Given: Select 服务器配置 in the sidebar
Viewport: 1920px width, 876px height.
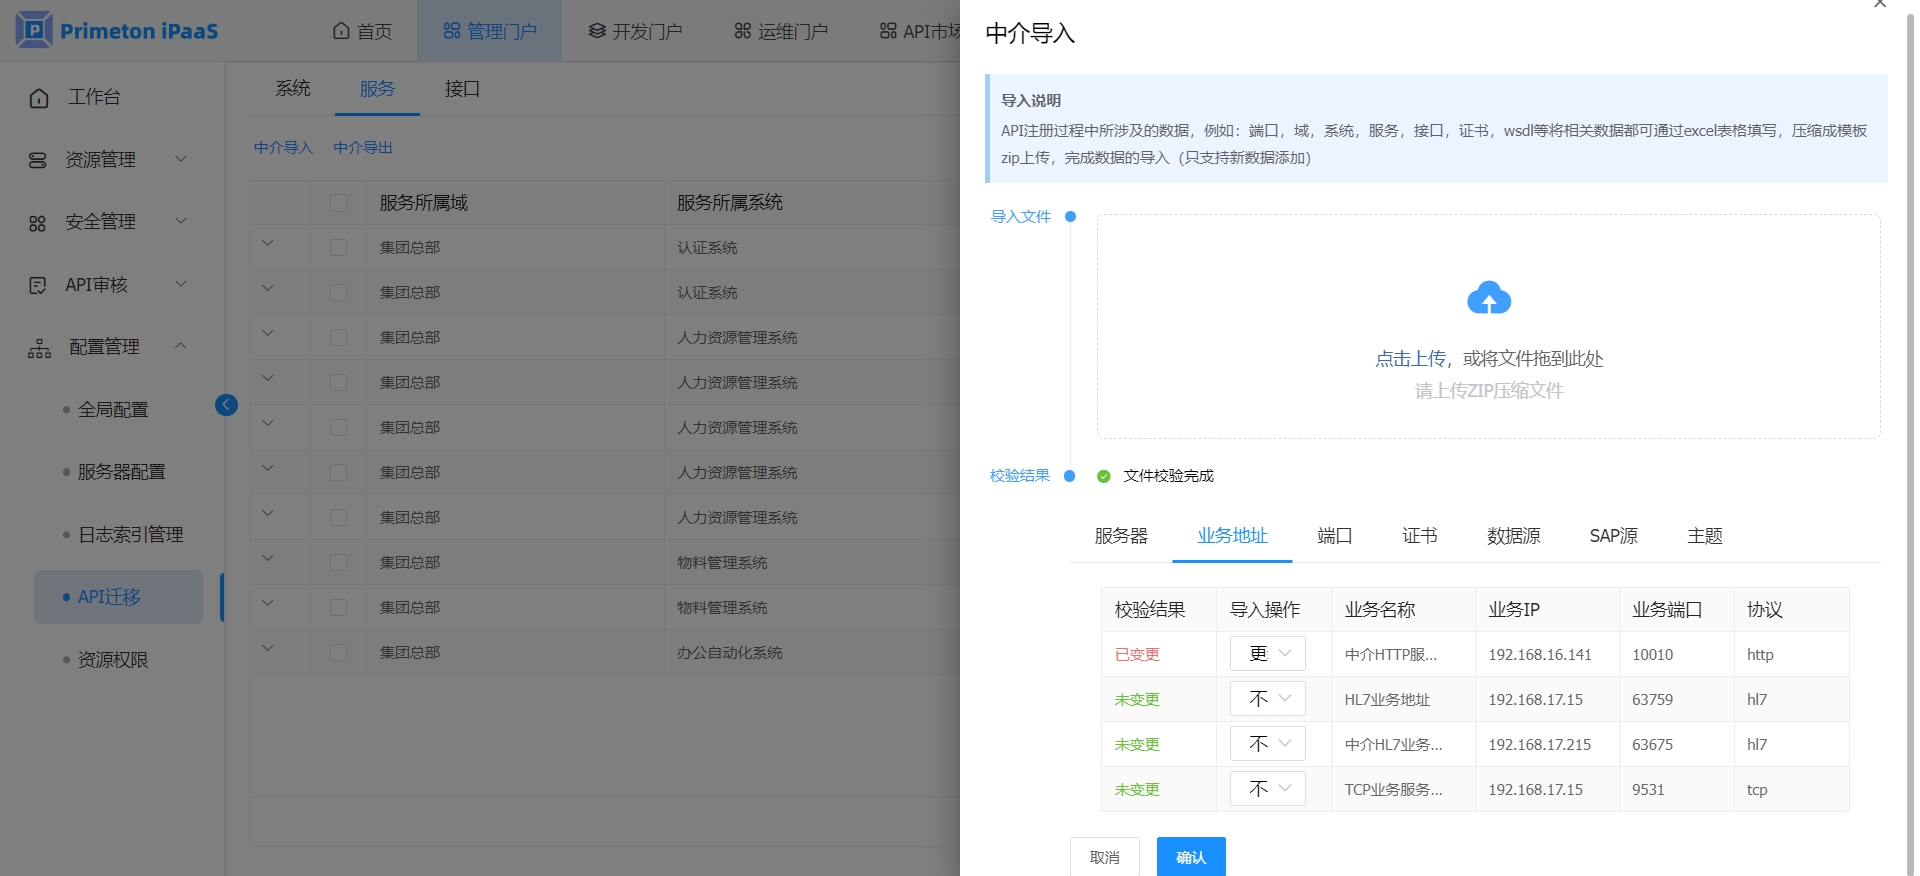Looking at the screenshot, I should coord(121,472).
